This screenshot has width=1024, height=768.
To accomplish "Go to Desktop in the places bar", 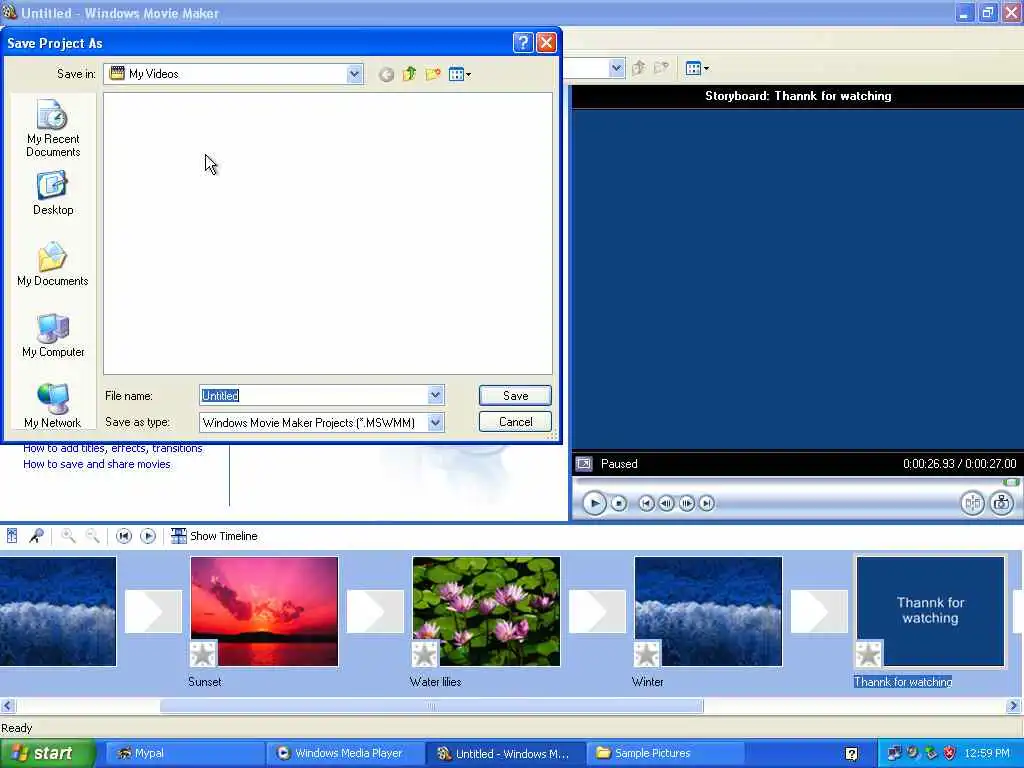I will 53,193.
